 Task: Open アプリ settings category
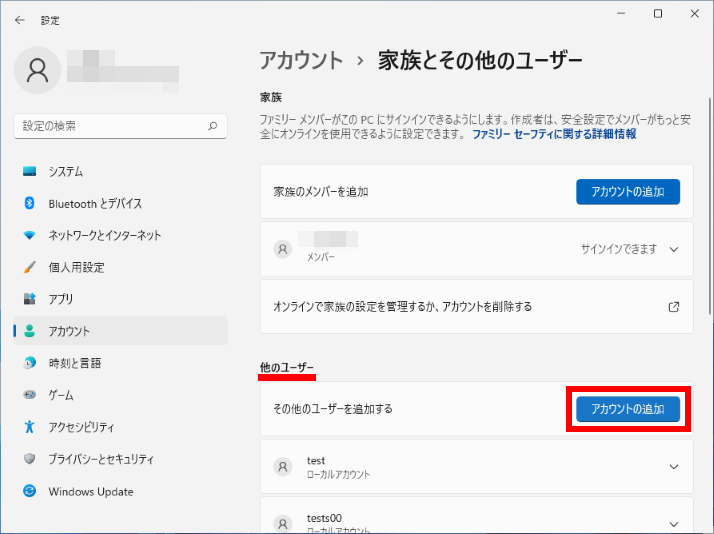tap(121, 299)
